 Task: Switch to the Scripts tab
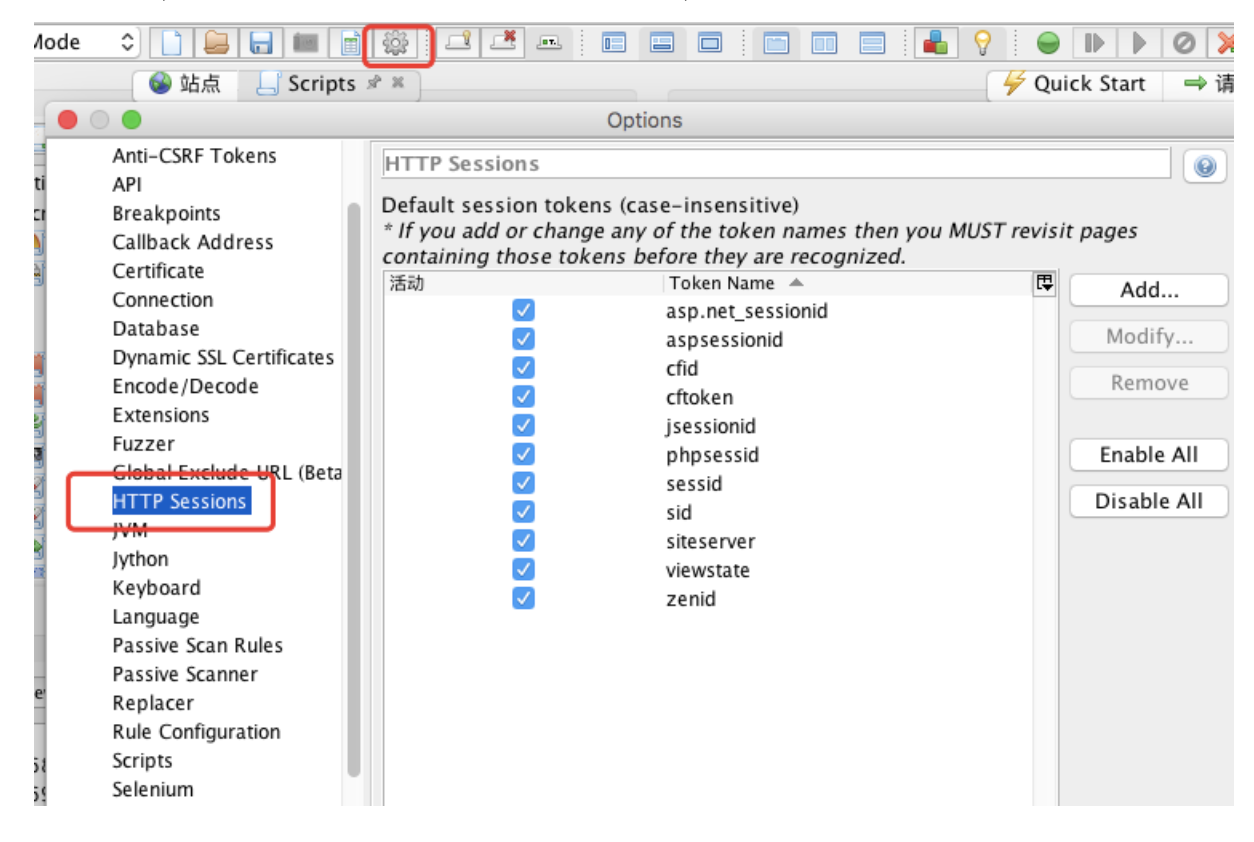(322, 84)
